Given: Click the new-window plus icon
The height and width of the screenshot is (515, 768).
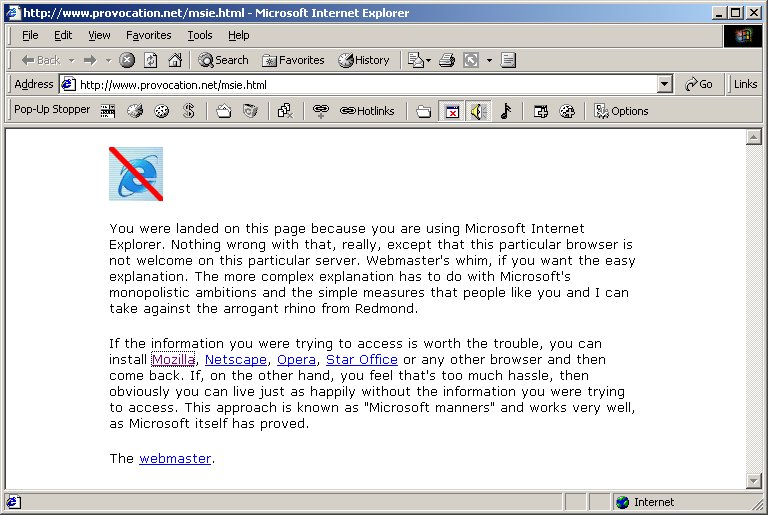Looking at the screenshot, I should (x=541, y=111).
